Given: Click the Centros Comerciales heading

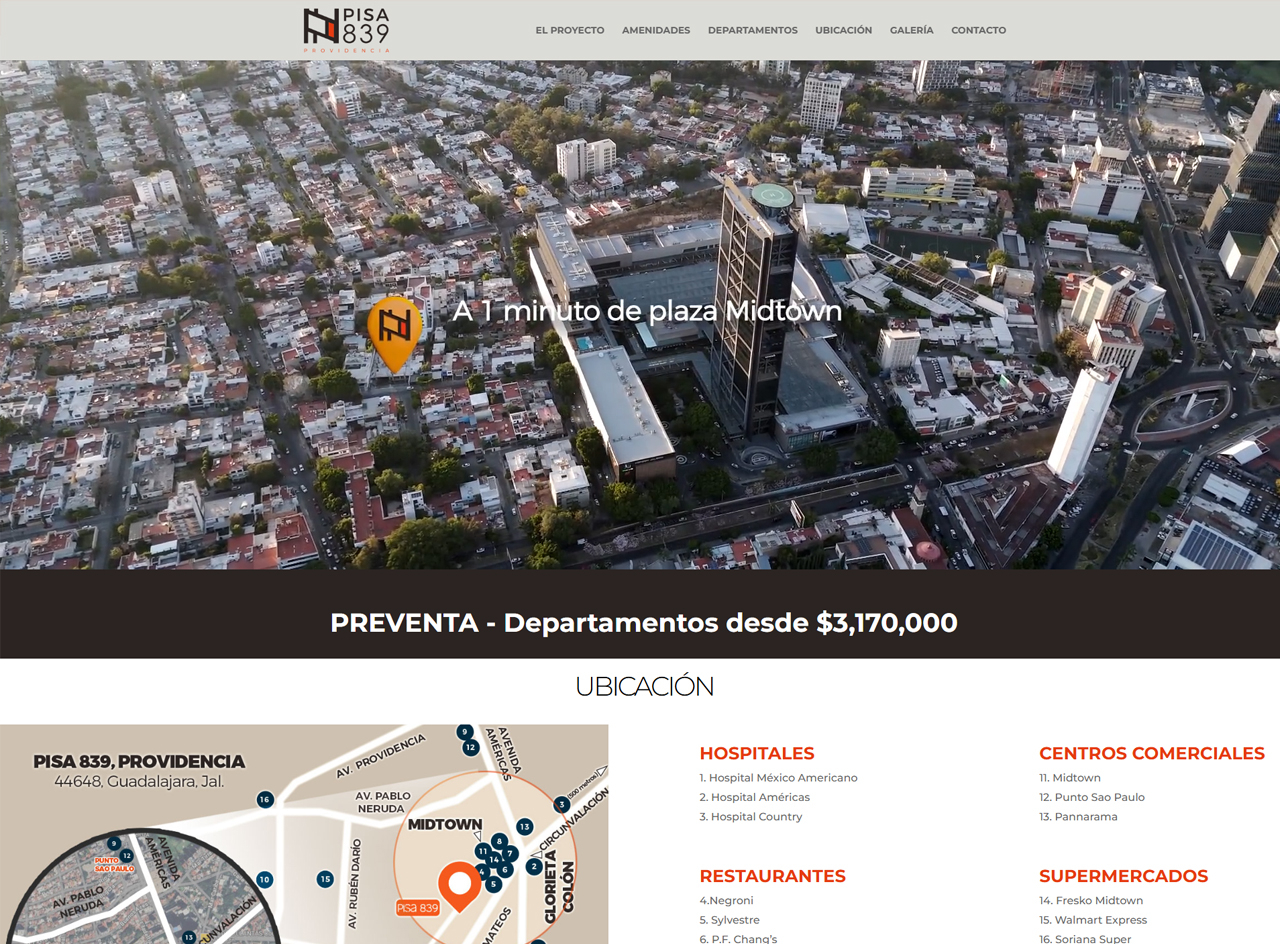Looking at the screenshot, I should point(1152,753).
